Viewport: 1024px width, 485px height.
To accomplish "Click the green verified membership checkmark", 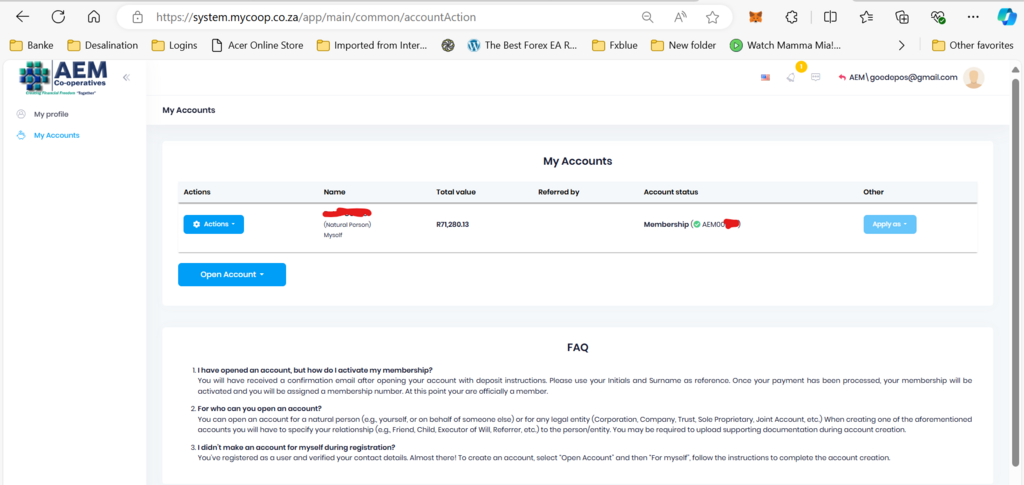I will tap(696, 224).
